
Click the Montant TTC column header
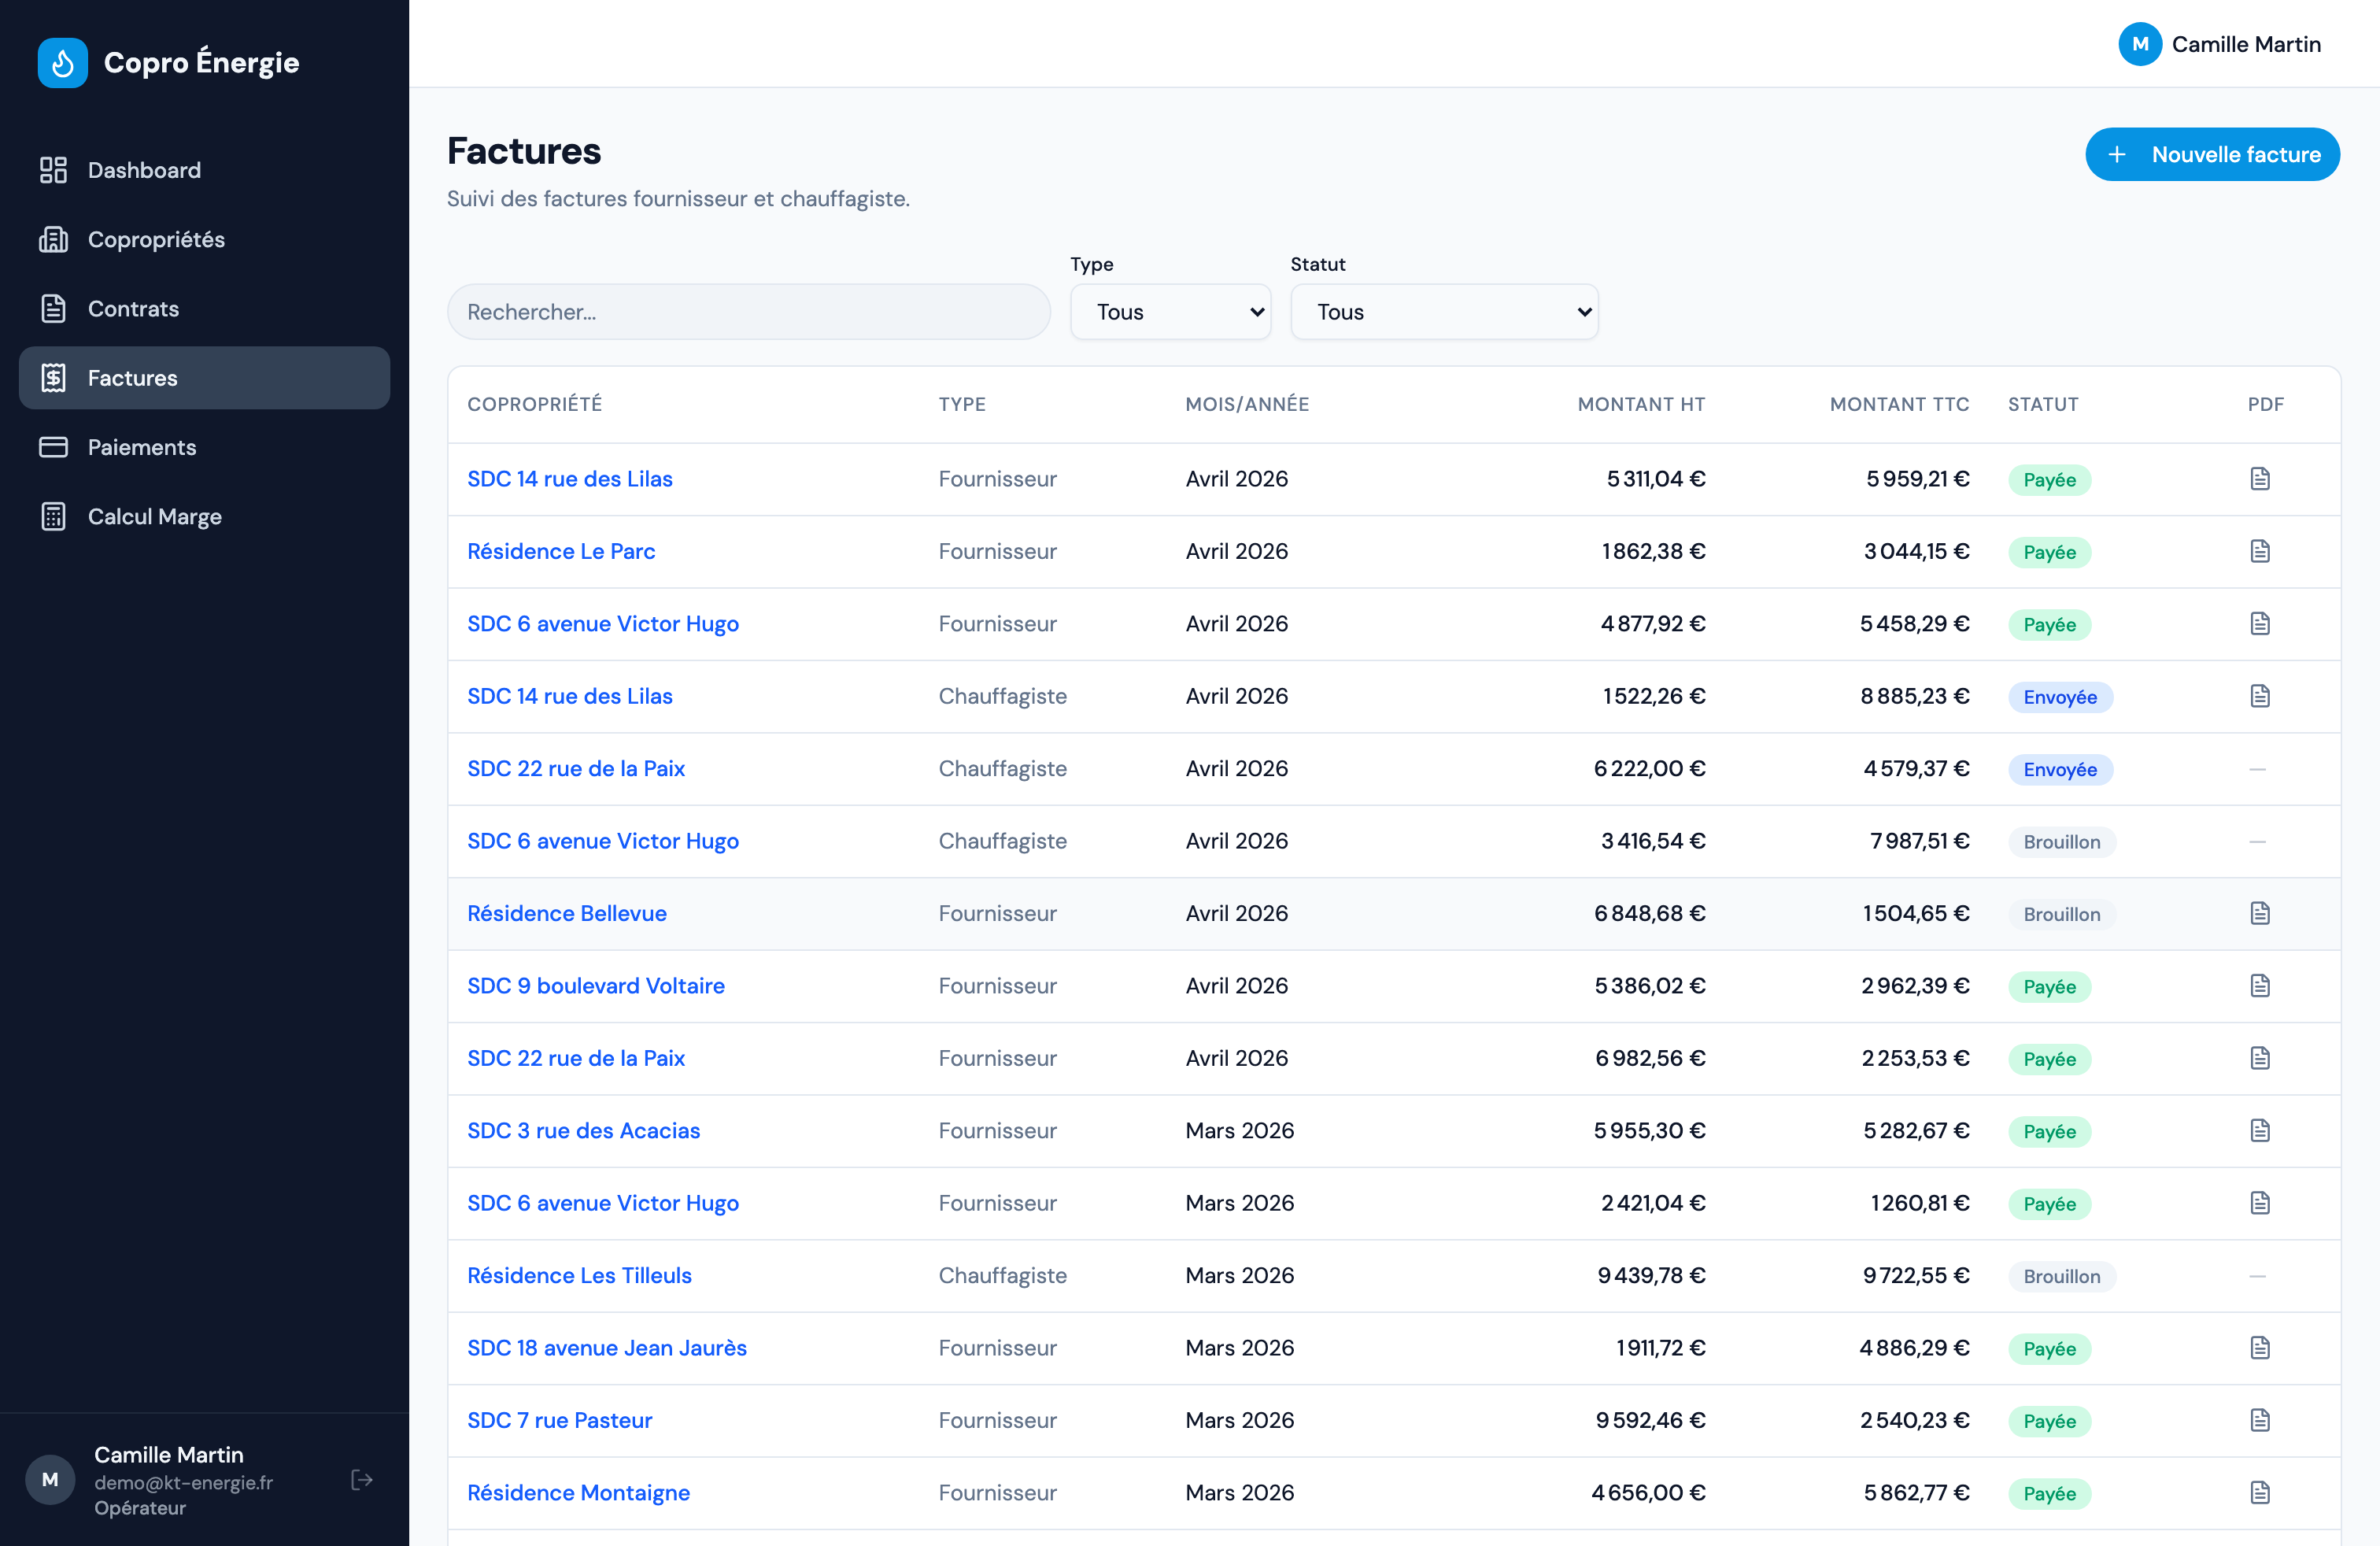[1899, 404]
